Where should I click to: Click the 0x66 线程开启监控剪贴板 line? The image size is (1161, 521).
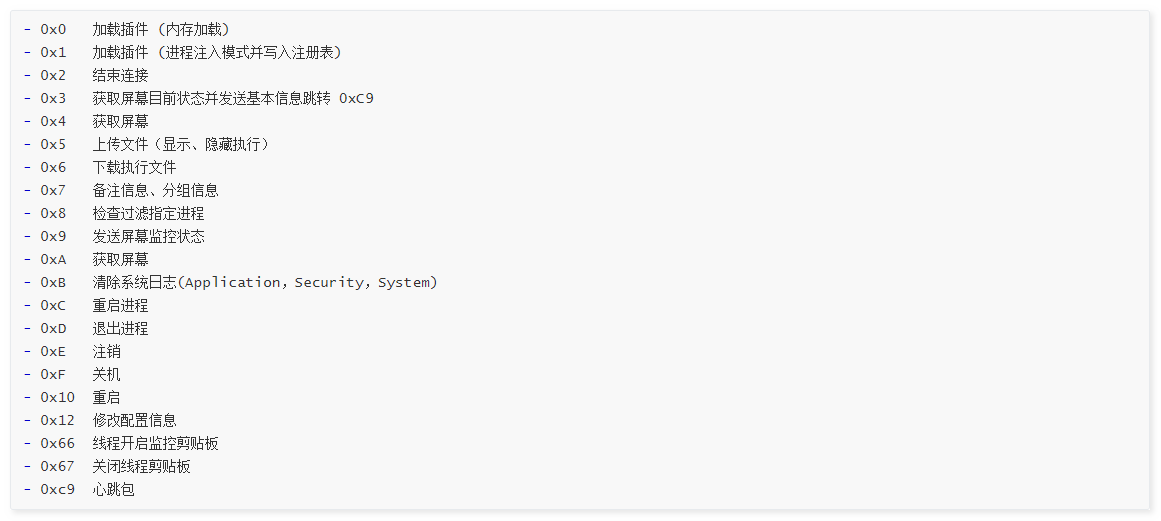pos(155,443)
